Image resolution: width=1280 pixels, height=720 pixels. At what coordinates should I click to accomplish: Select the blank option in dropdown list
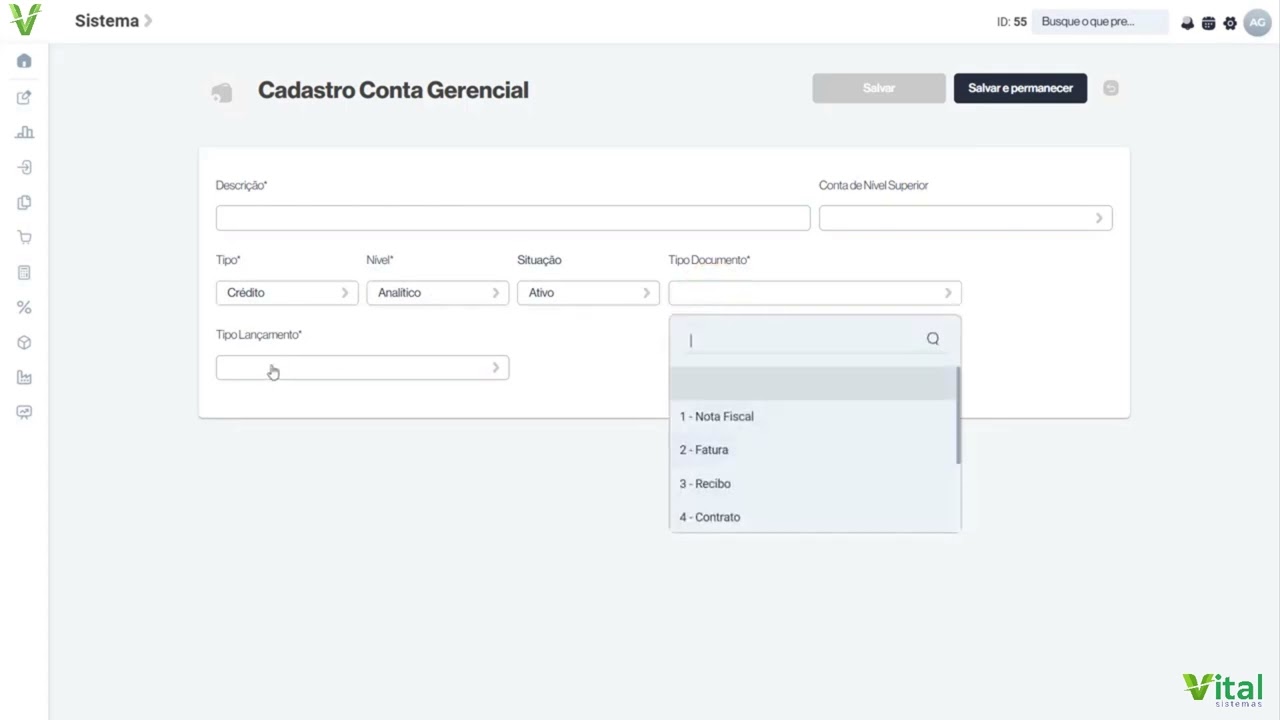pyautogui.click(x=812, y=383)
